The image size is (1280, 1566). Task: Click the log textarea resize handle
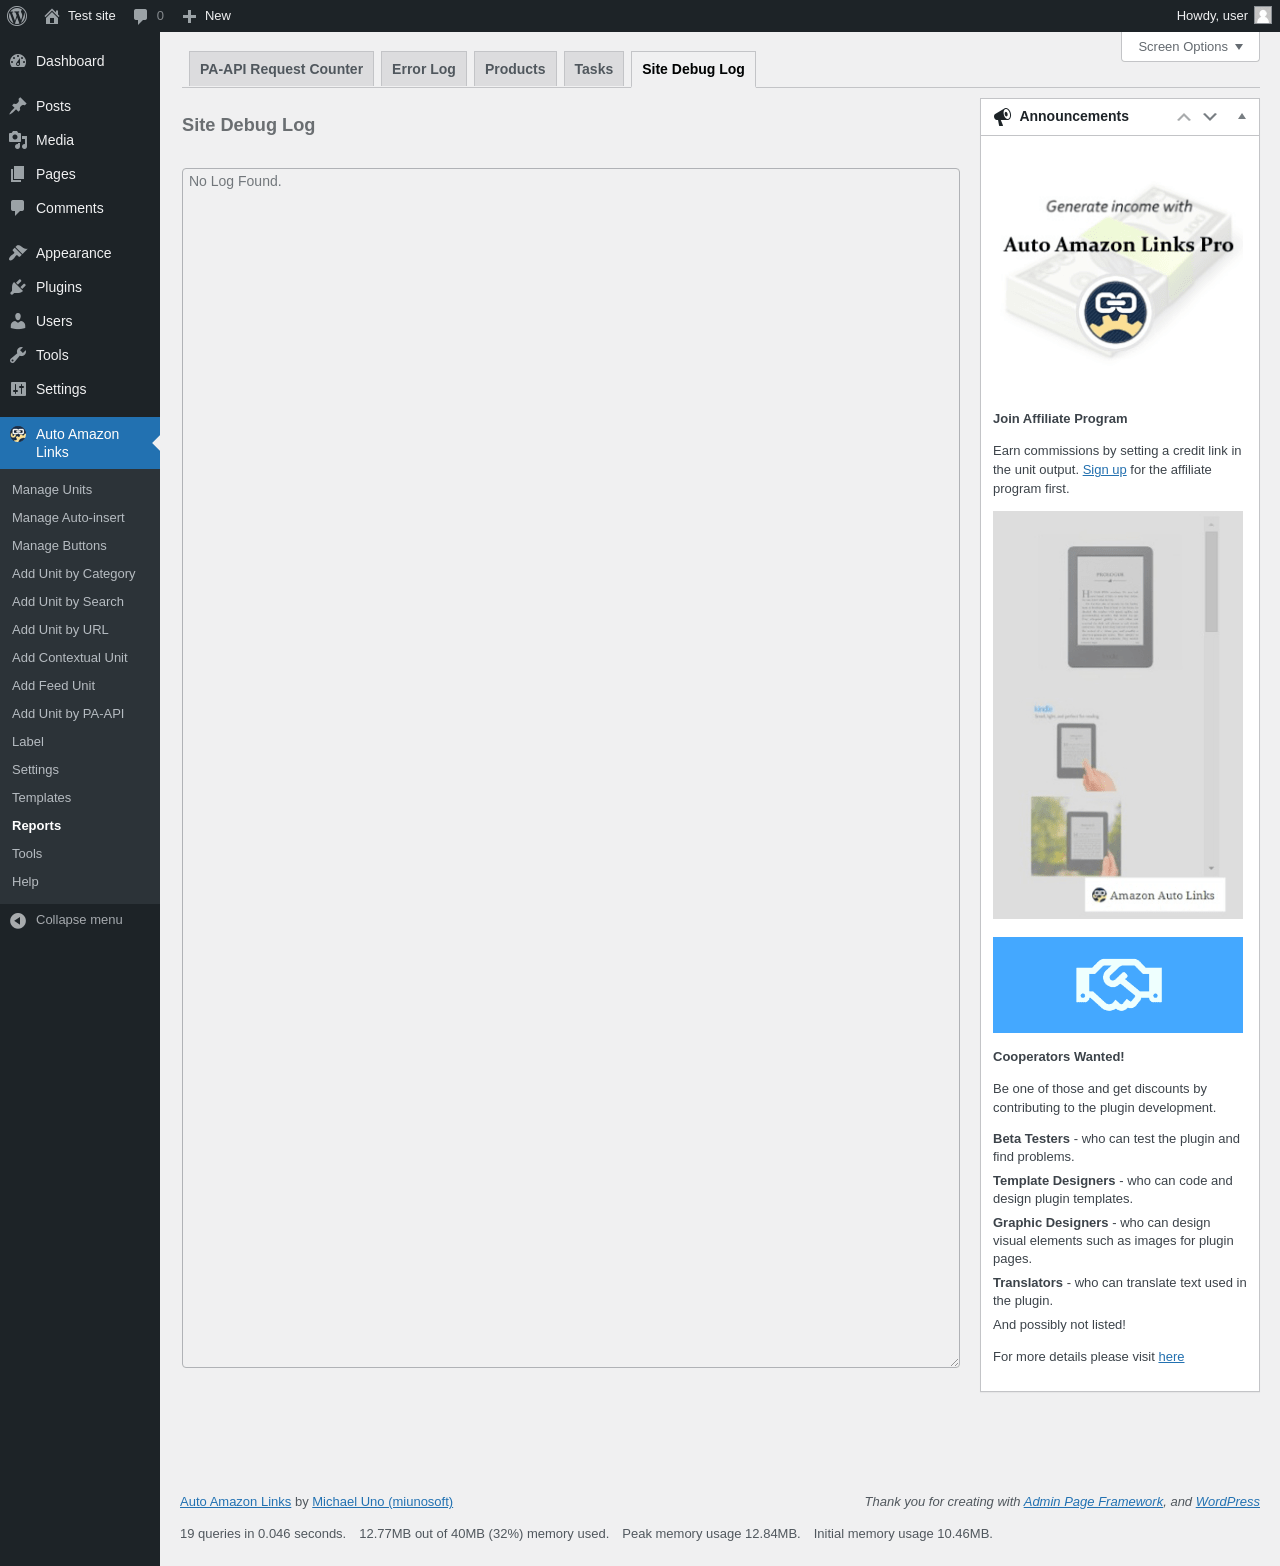pyautogui.click(x=954, y=1362)
